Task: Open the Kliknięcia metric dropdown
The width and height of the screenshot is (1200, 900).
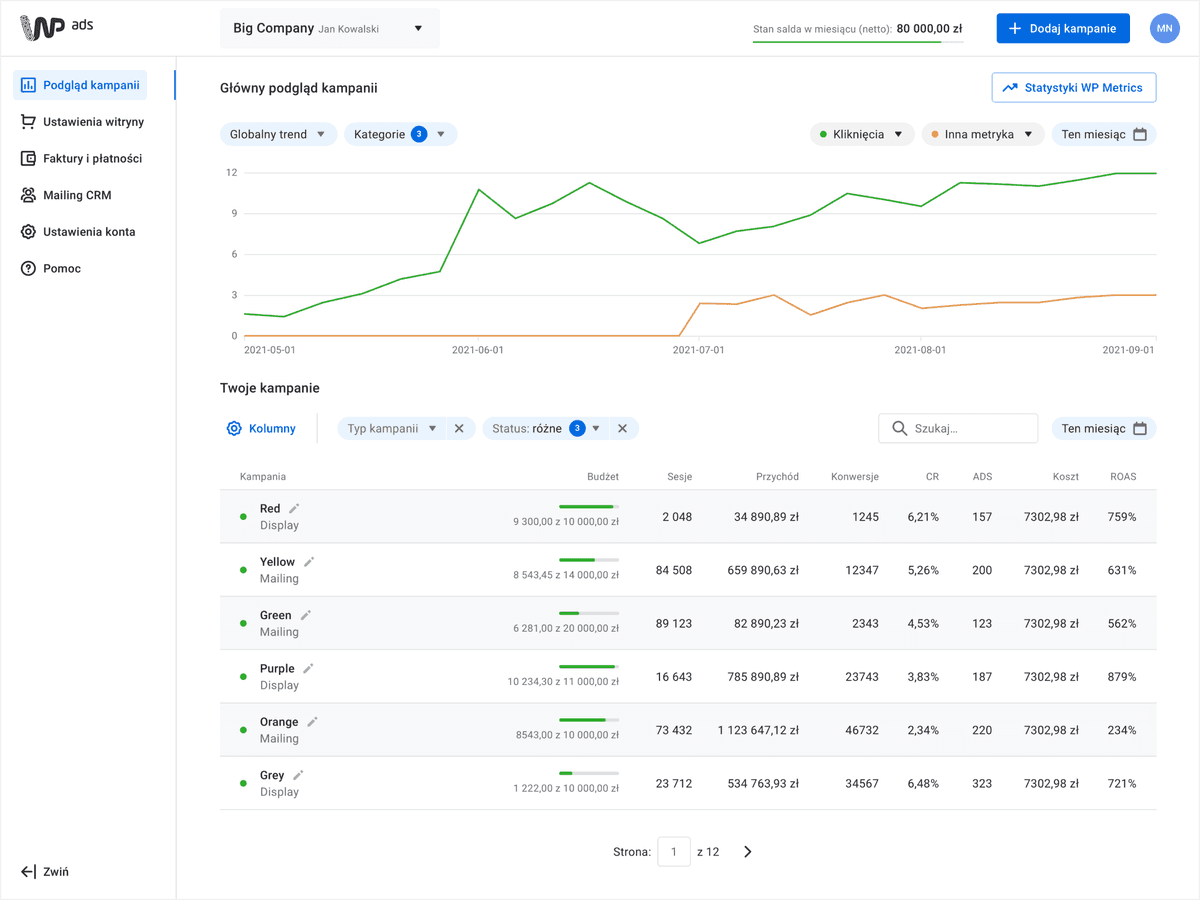Action: click(x=862, y=134)
